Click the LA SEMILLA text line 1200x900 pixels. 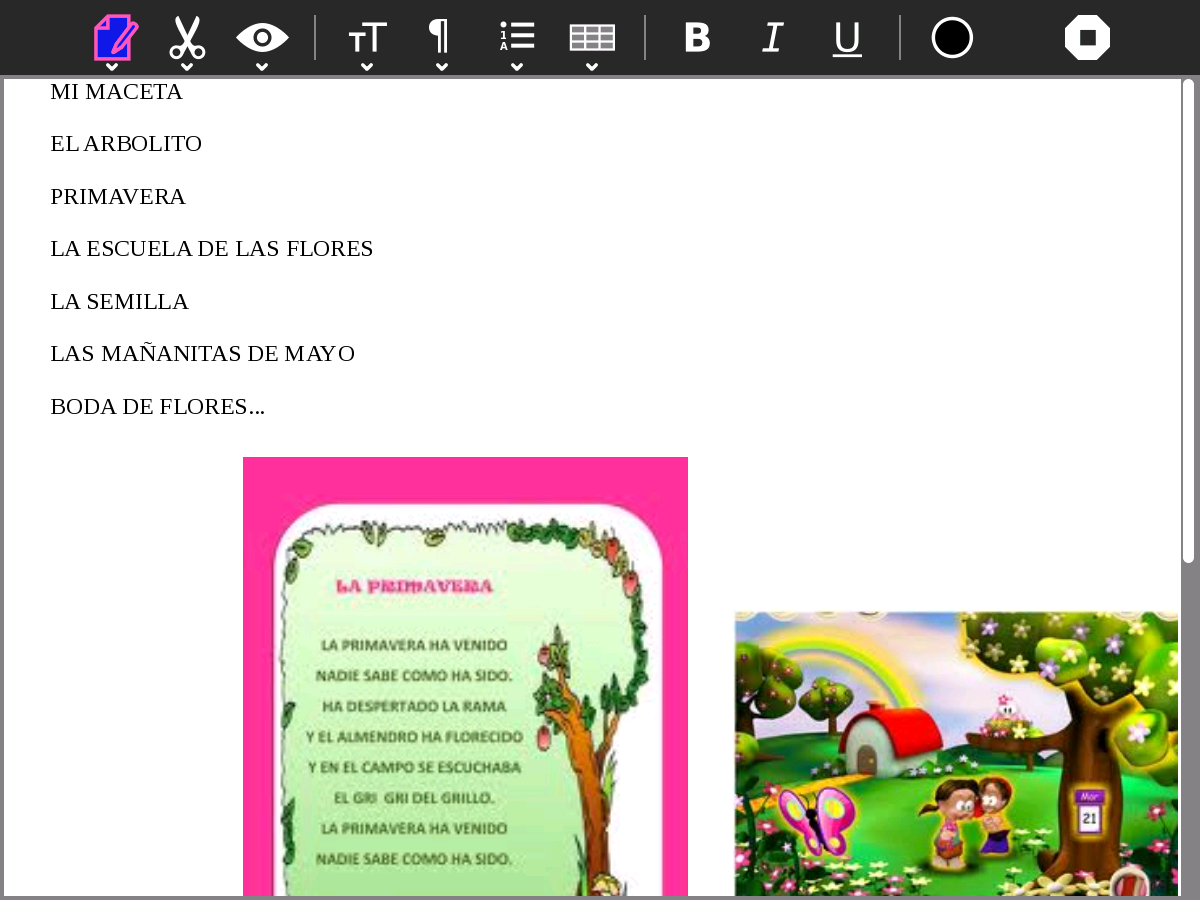click(x=119, y=302)
